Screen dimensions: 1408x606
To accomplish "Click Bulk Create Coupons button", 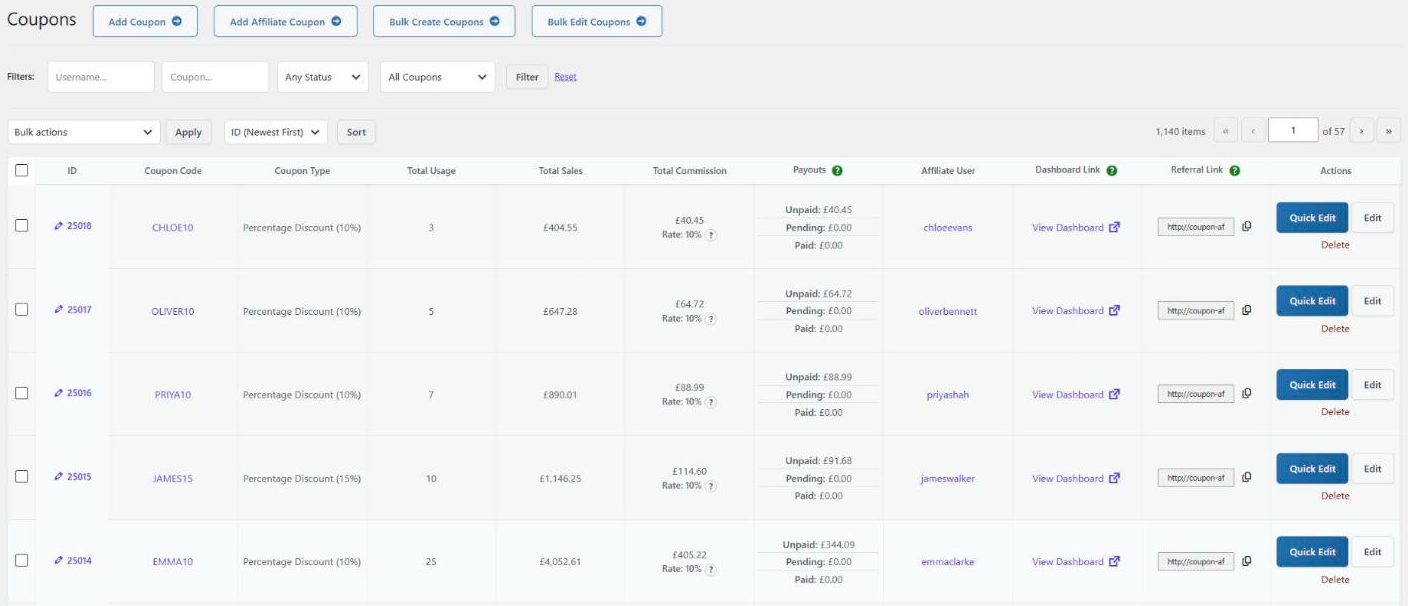I will pos(444,21).
